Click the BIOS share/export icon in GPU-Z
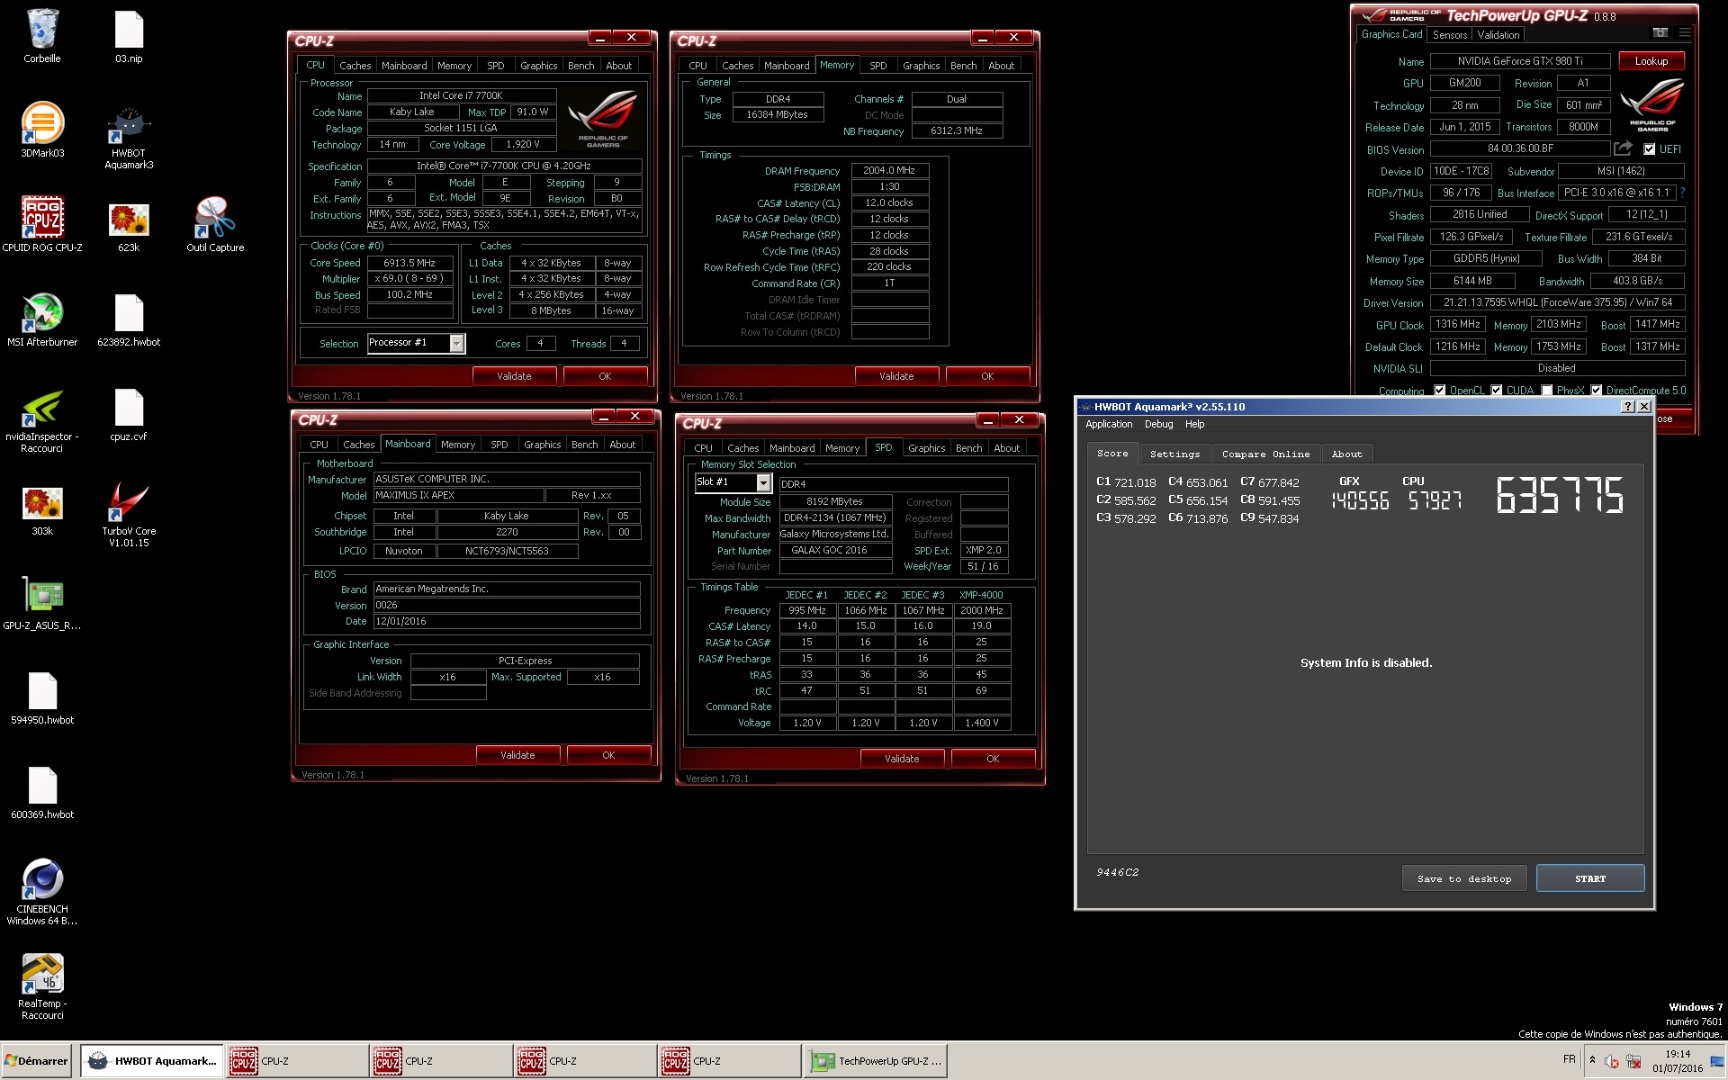This screenshot has height=1080, width=1728. [1623, 148]
